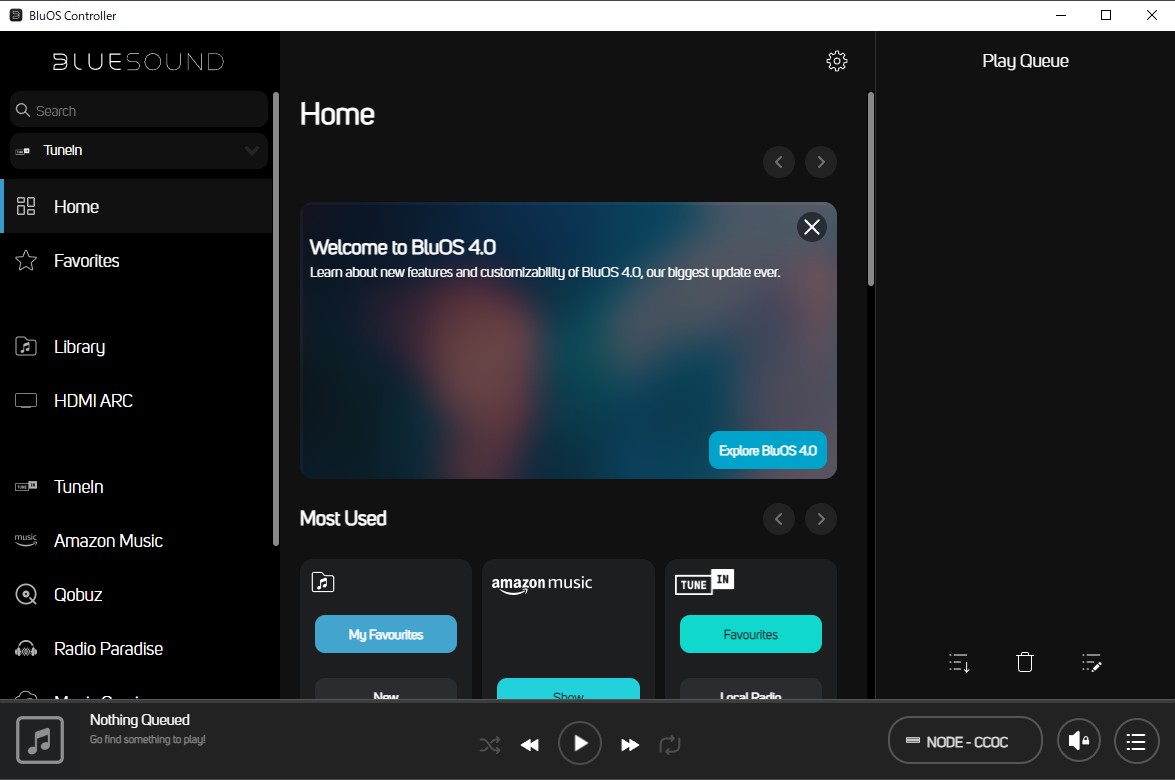Click the TuneIn Favourites button

pos(750,634)
